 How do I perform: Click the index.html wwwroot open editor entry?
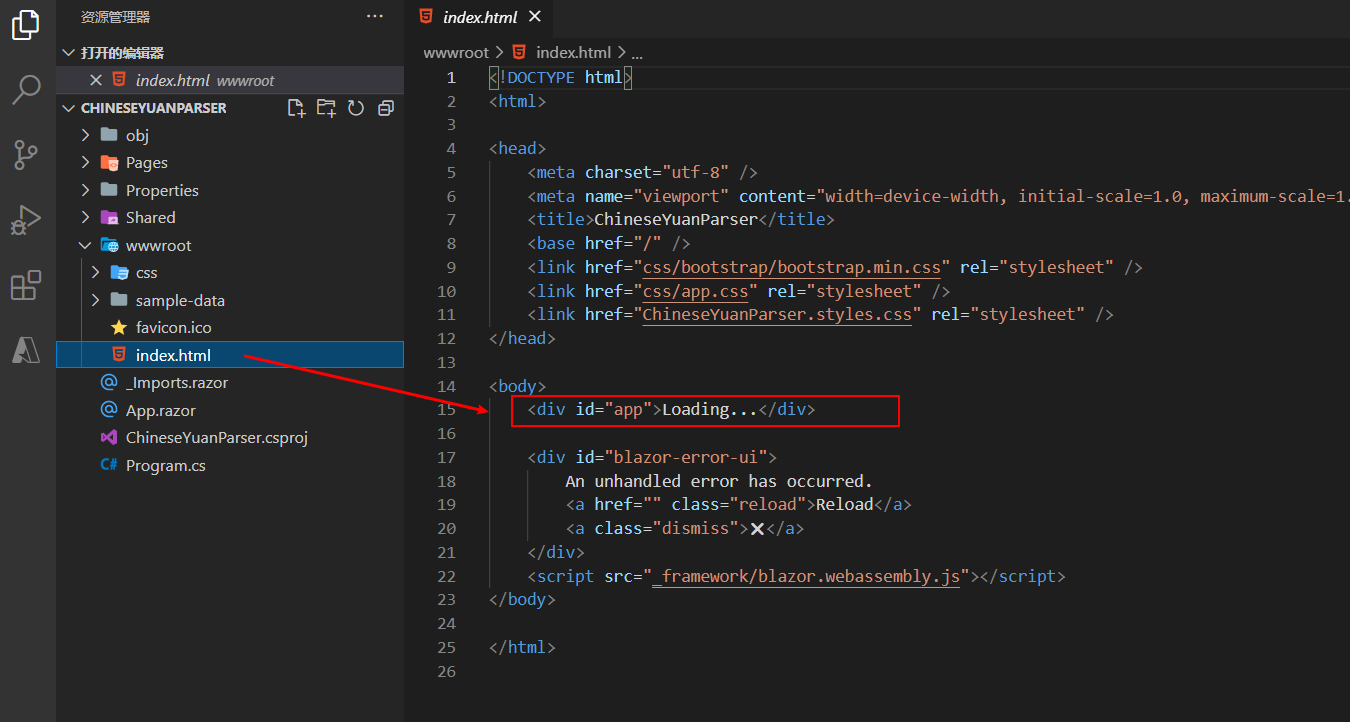[x=230, y=80]
